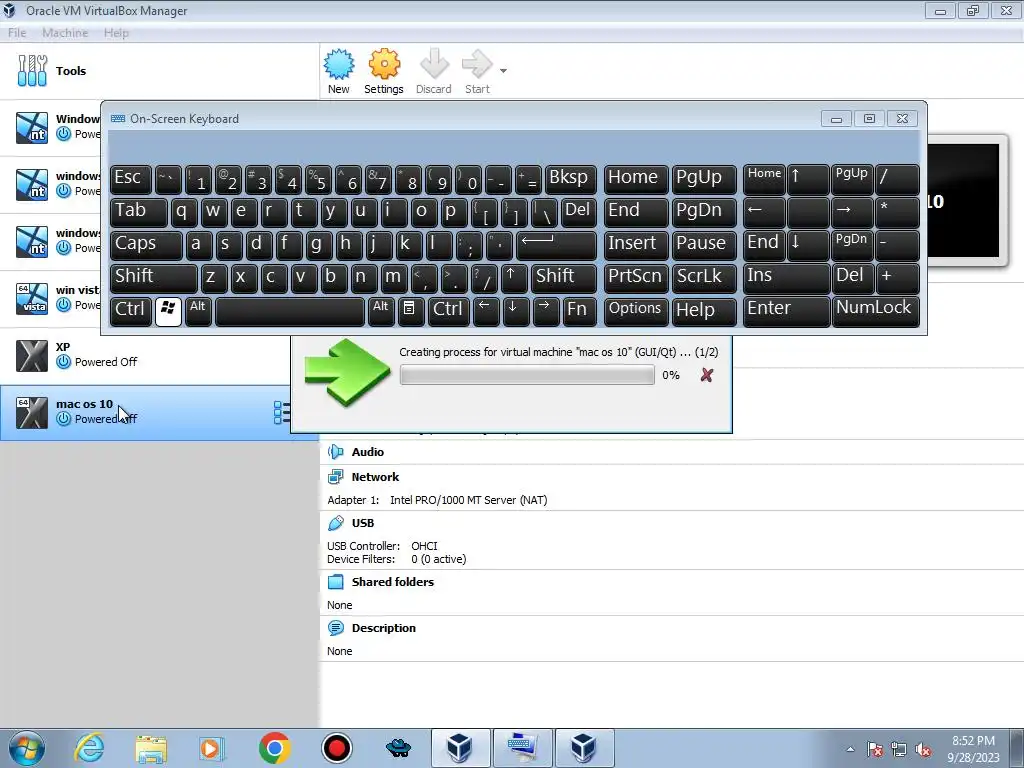
Task: Click the Start arrow toolbar icon
Action: coord(477,72)
